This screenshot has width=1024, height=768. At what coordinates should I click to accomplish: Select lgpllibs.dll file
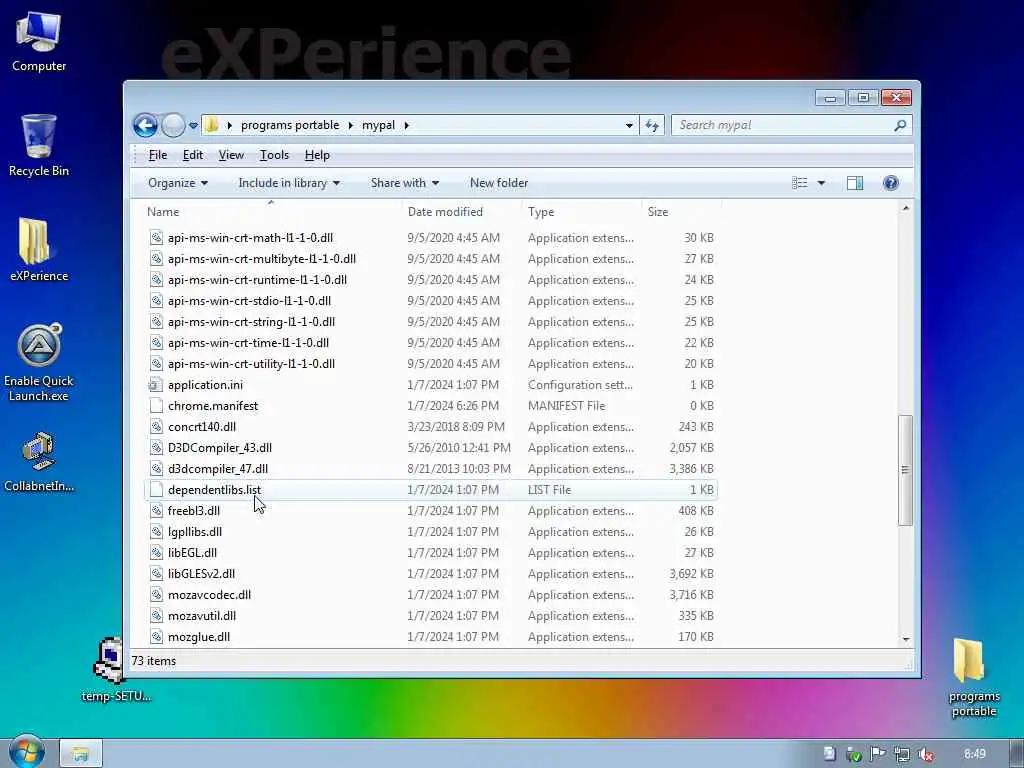(431, 532)
